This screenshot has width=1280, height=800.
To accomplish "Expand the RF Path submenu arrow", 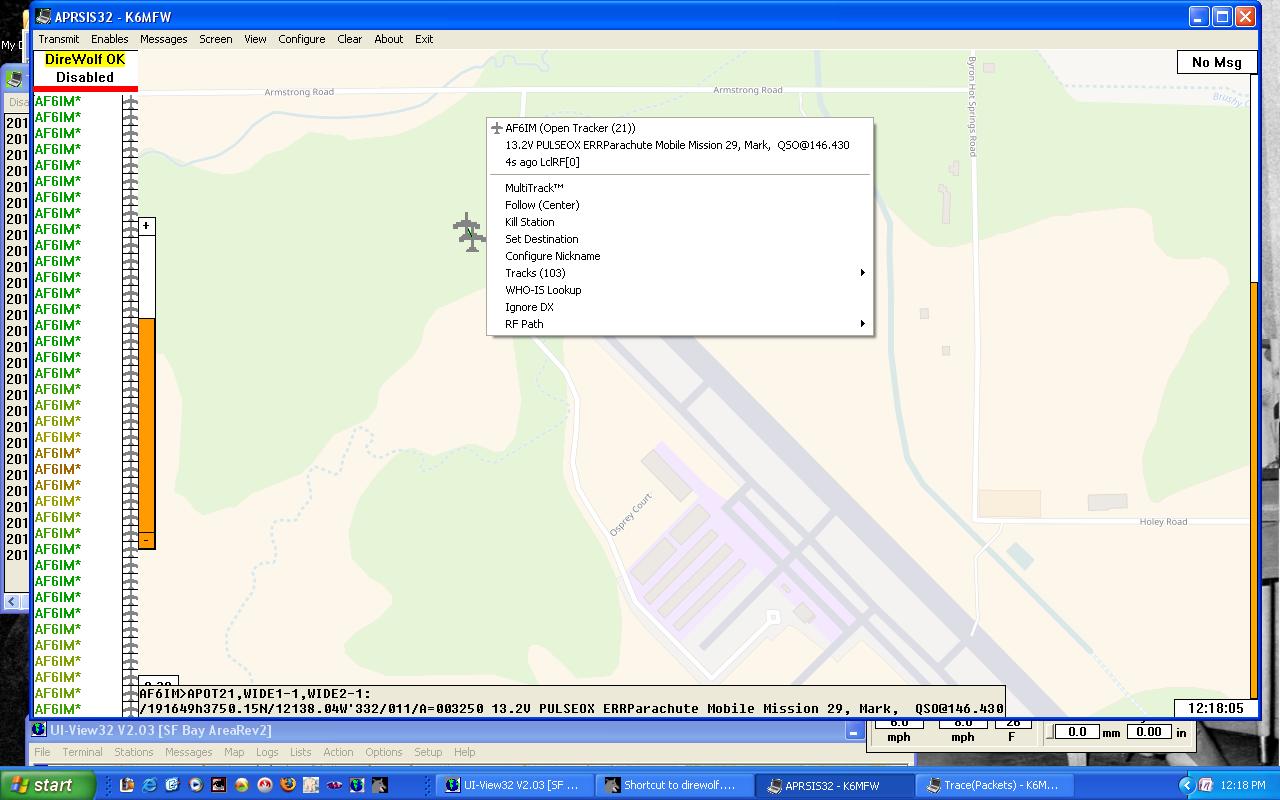I will pos(862,324).
